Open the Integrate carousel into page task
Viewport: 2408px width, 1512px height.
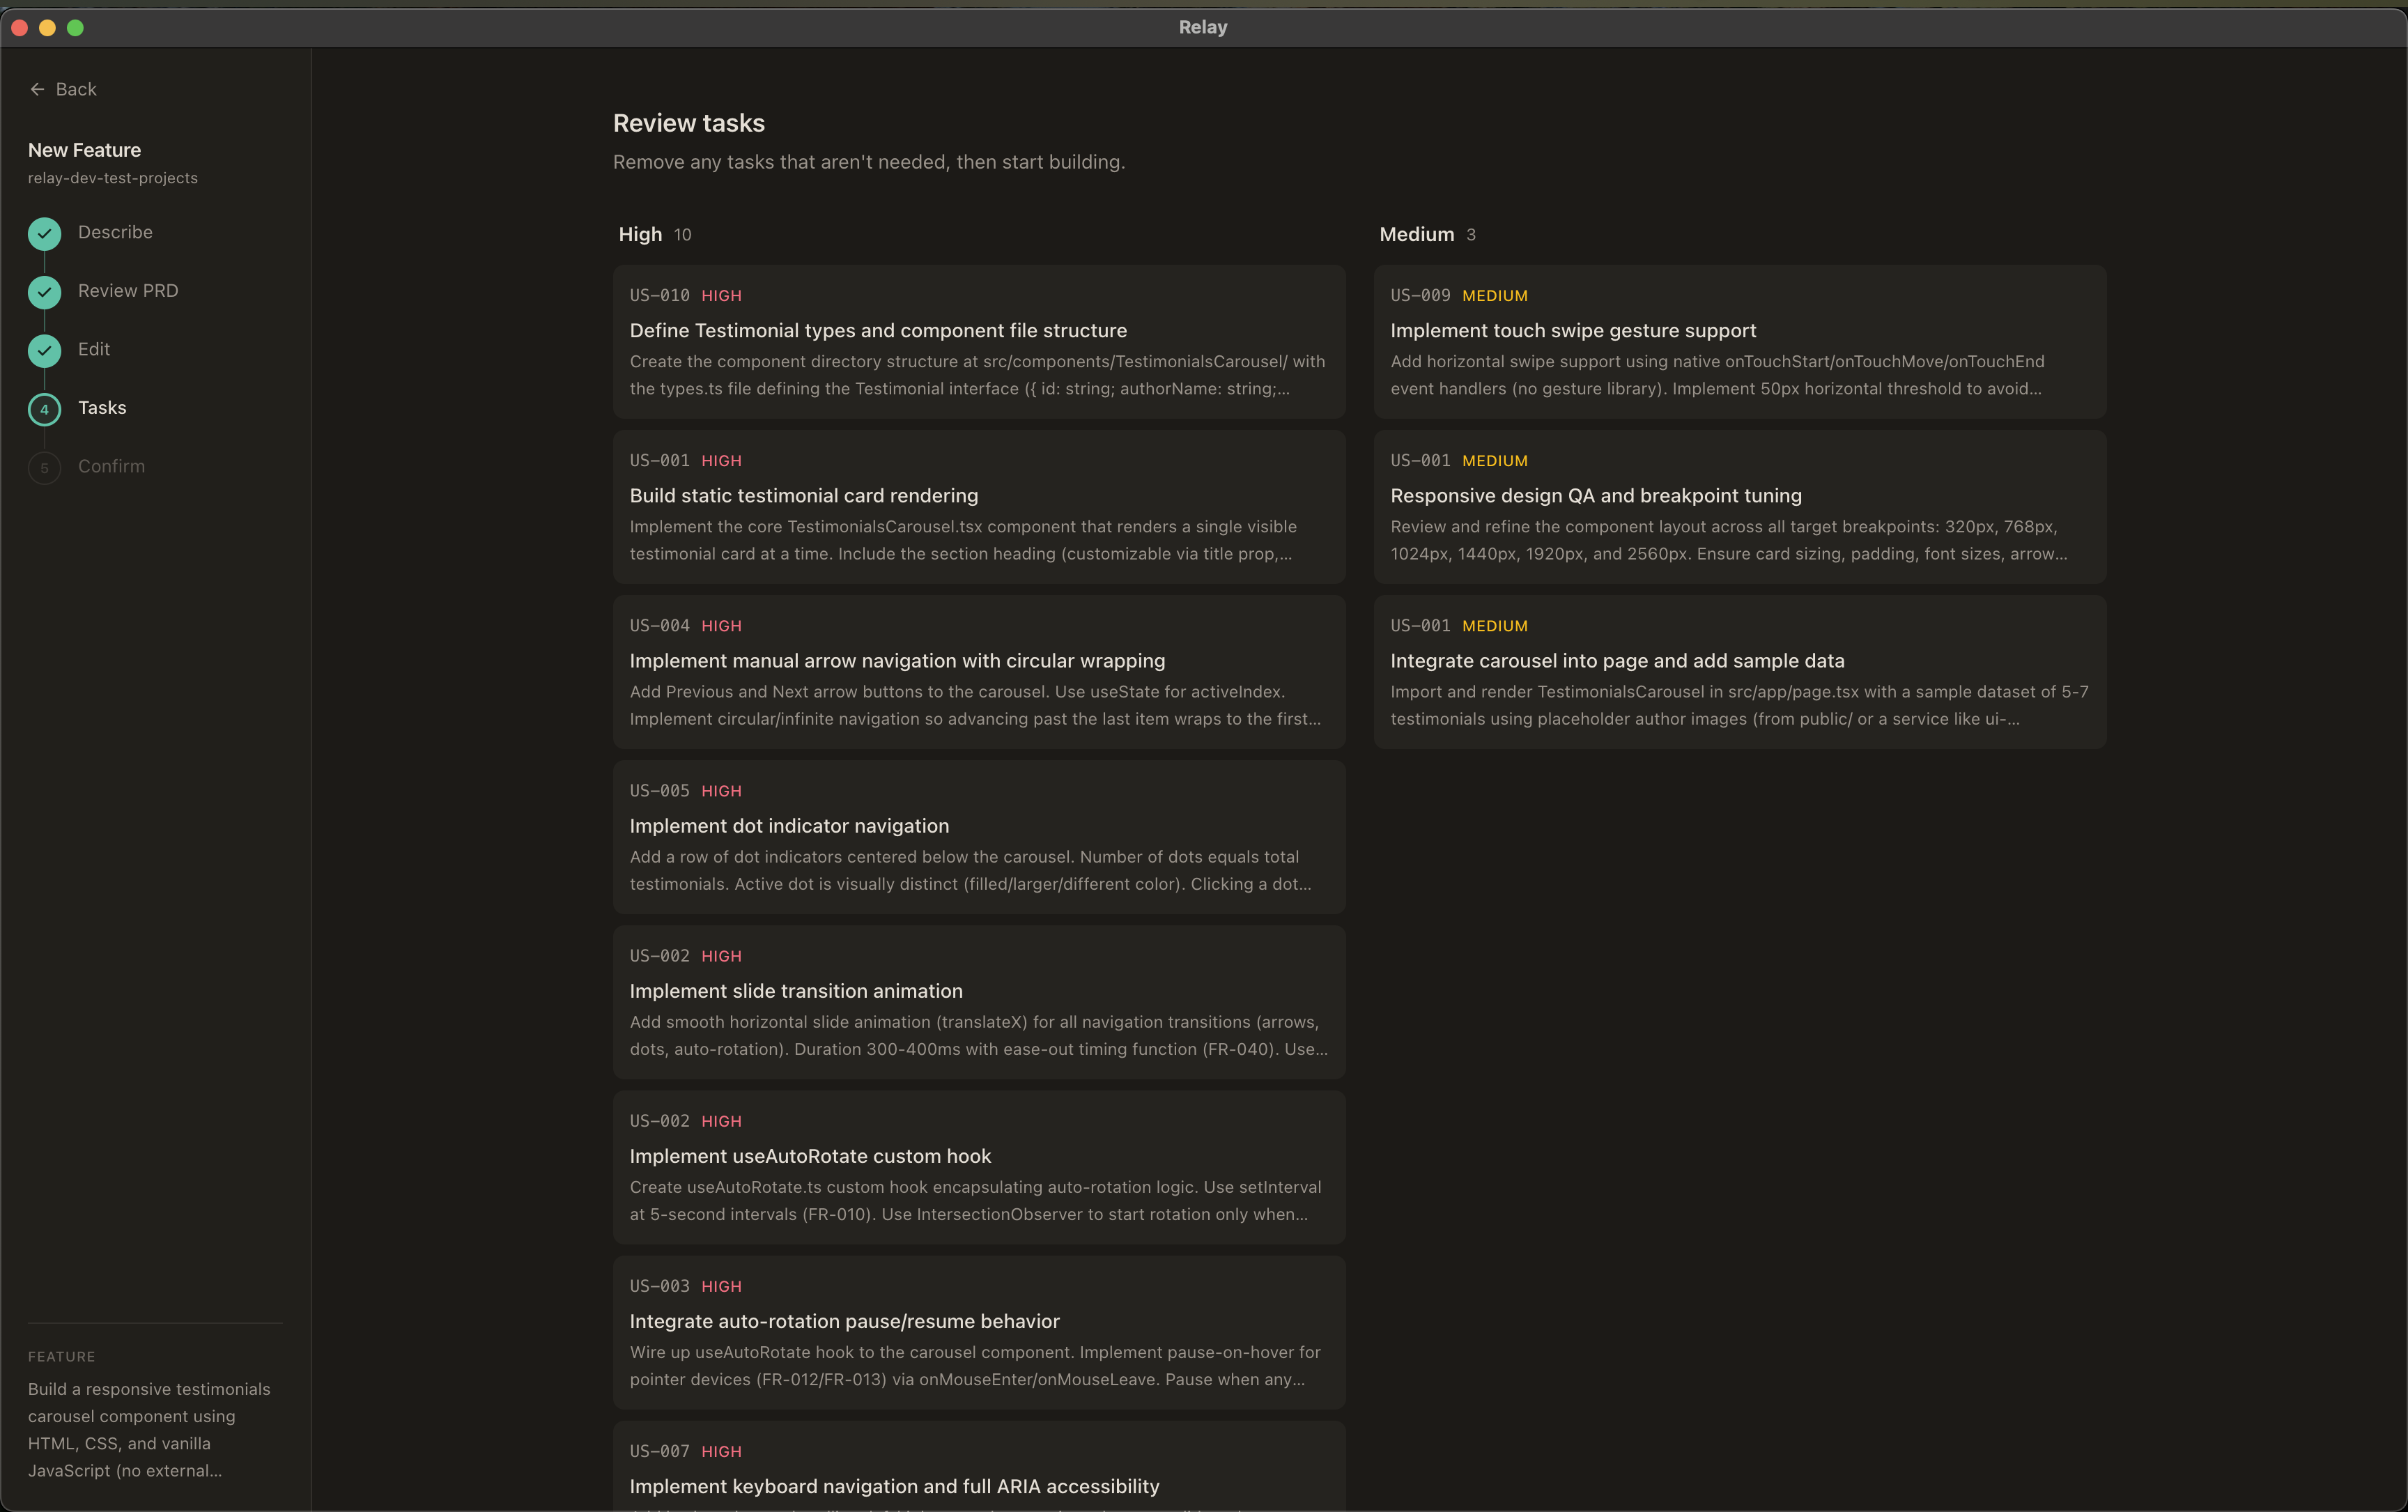point(1739,672)
